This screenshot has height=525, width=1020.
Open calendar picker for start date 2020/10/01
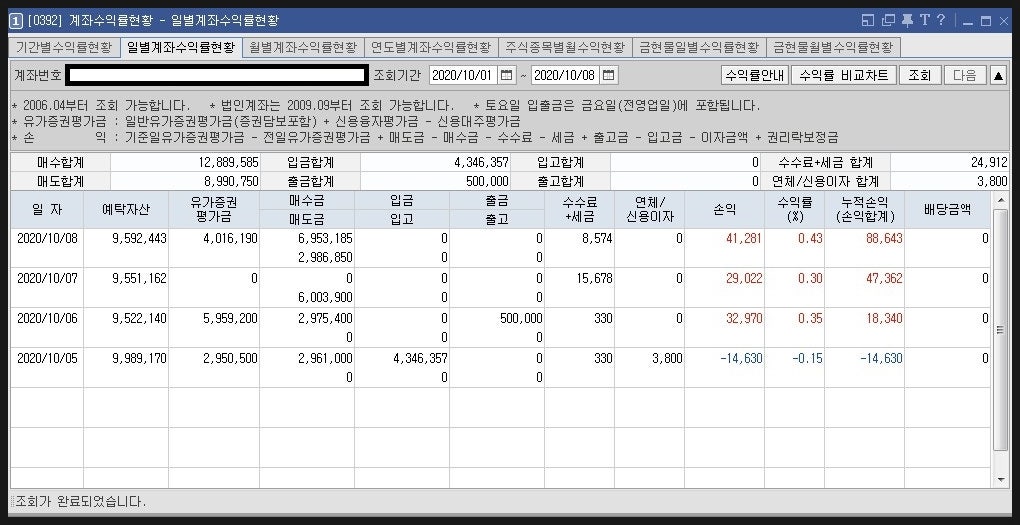(x=507, y=75)
